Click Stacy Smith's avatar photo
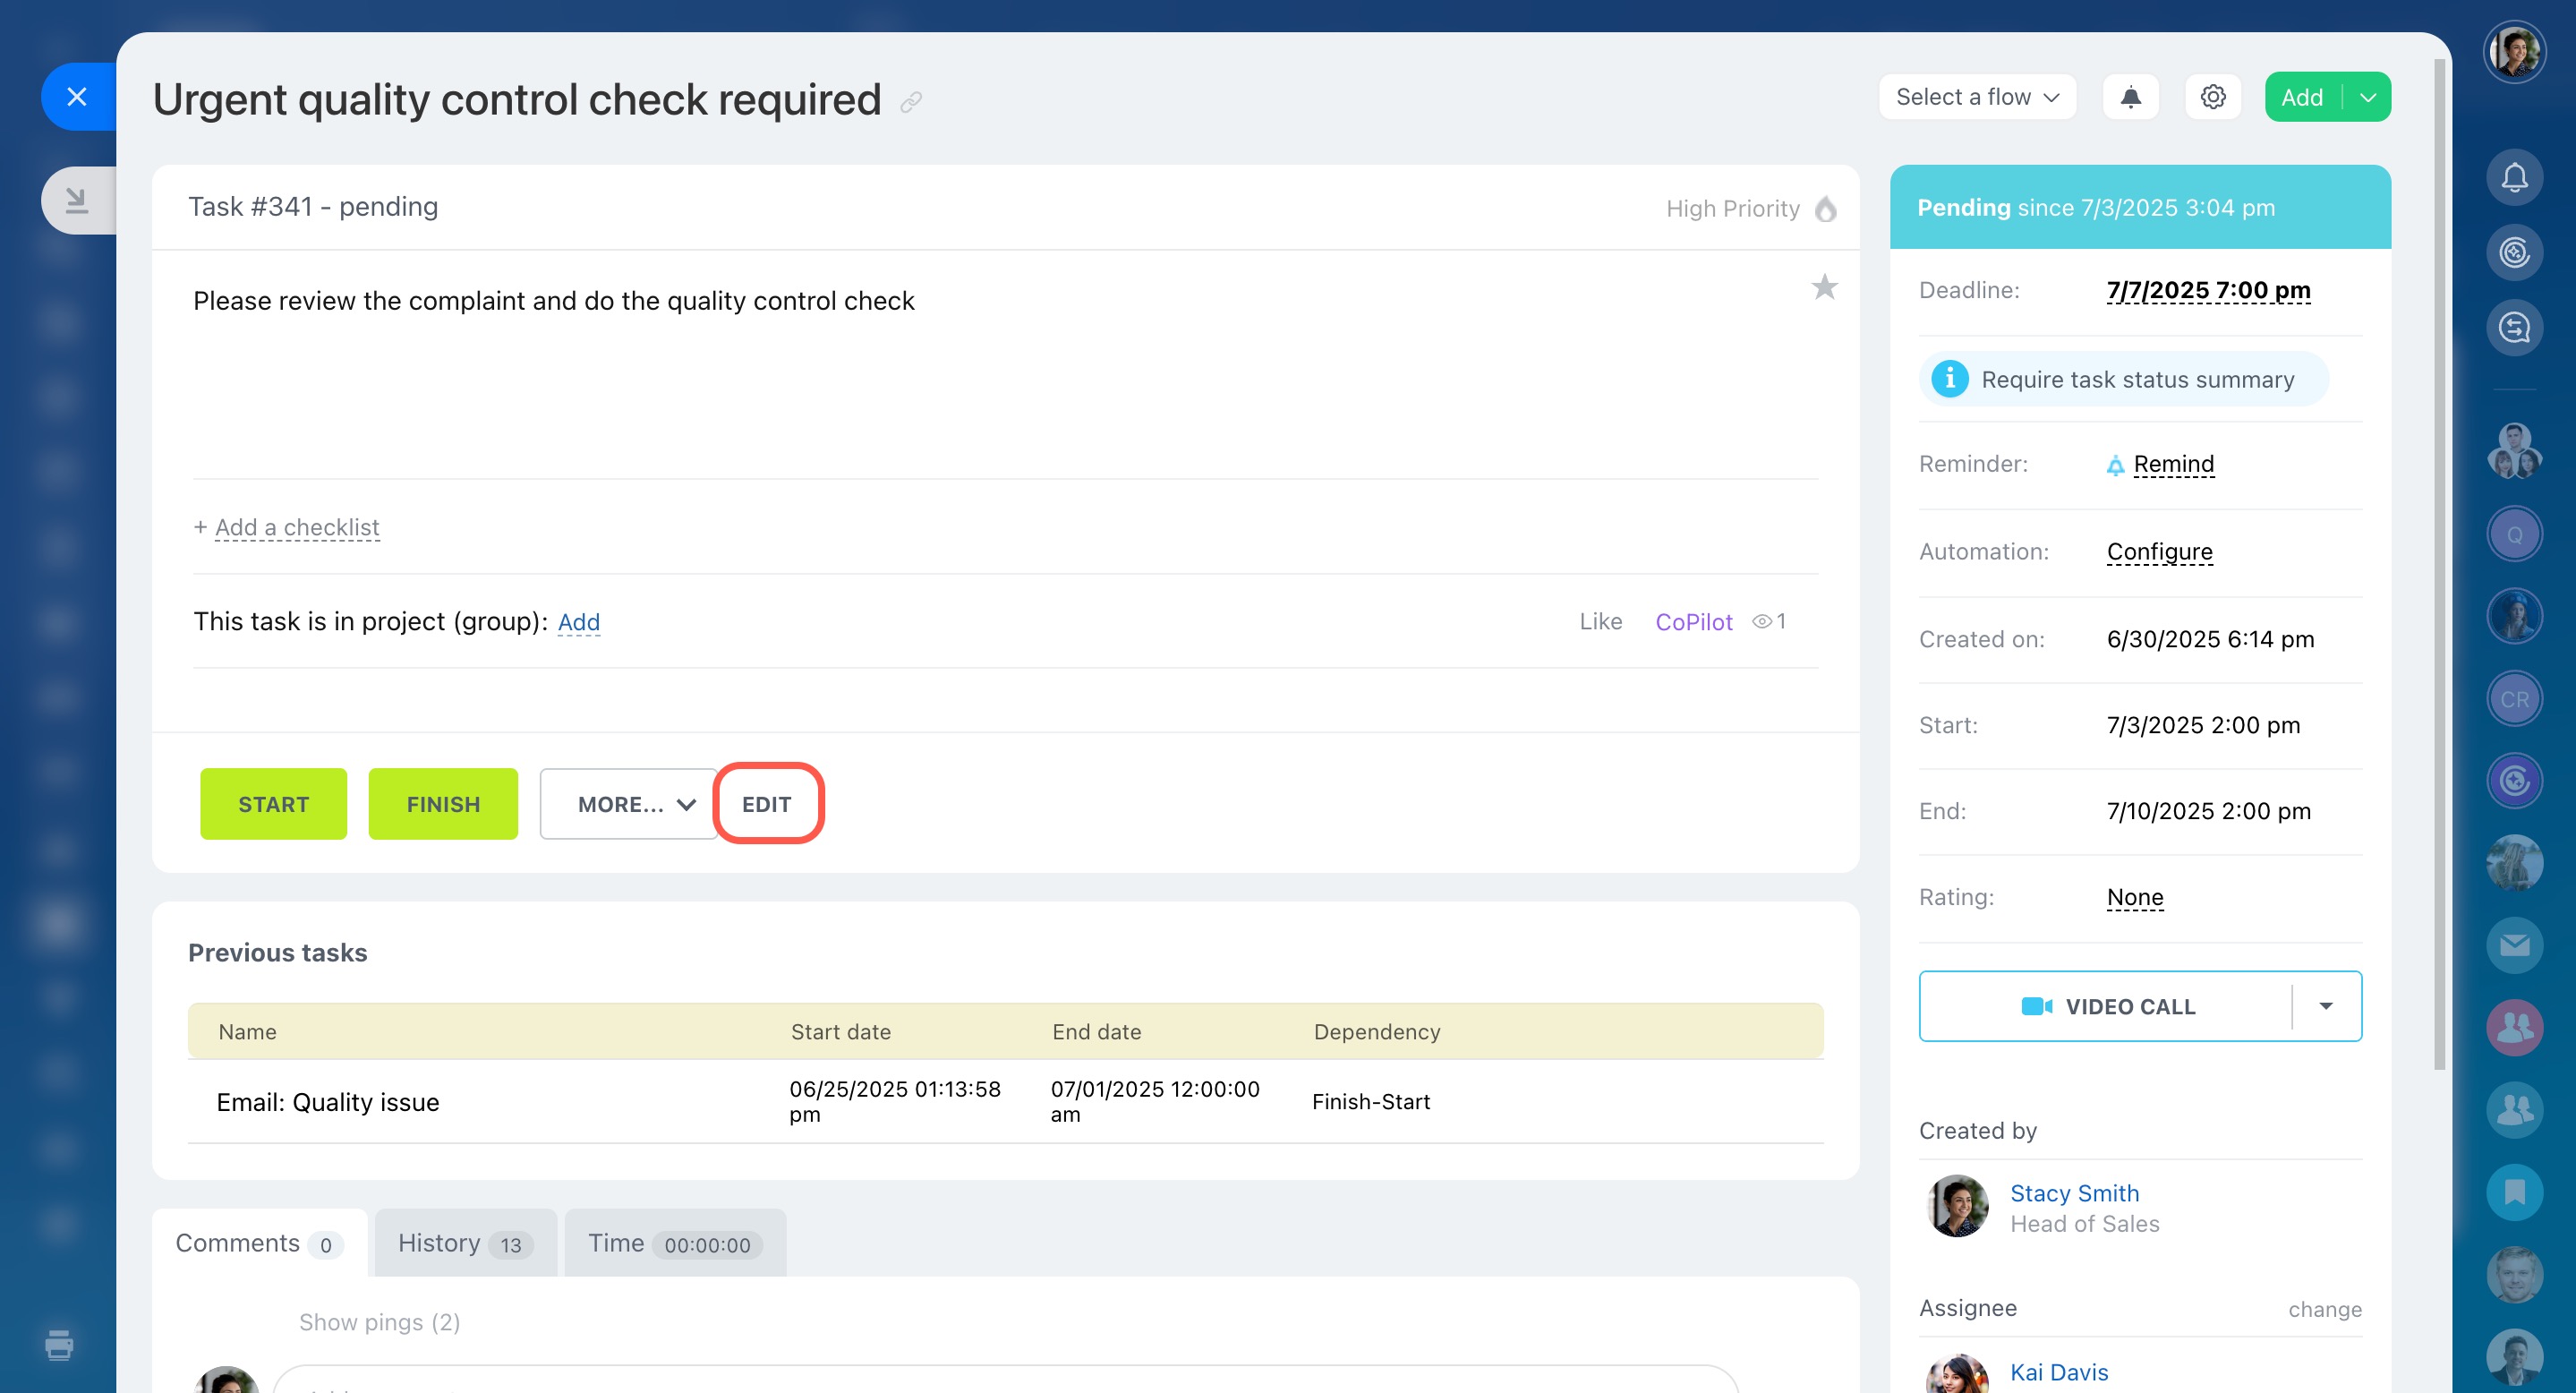 pyautogui.click(x=1957, y=1205)
